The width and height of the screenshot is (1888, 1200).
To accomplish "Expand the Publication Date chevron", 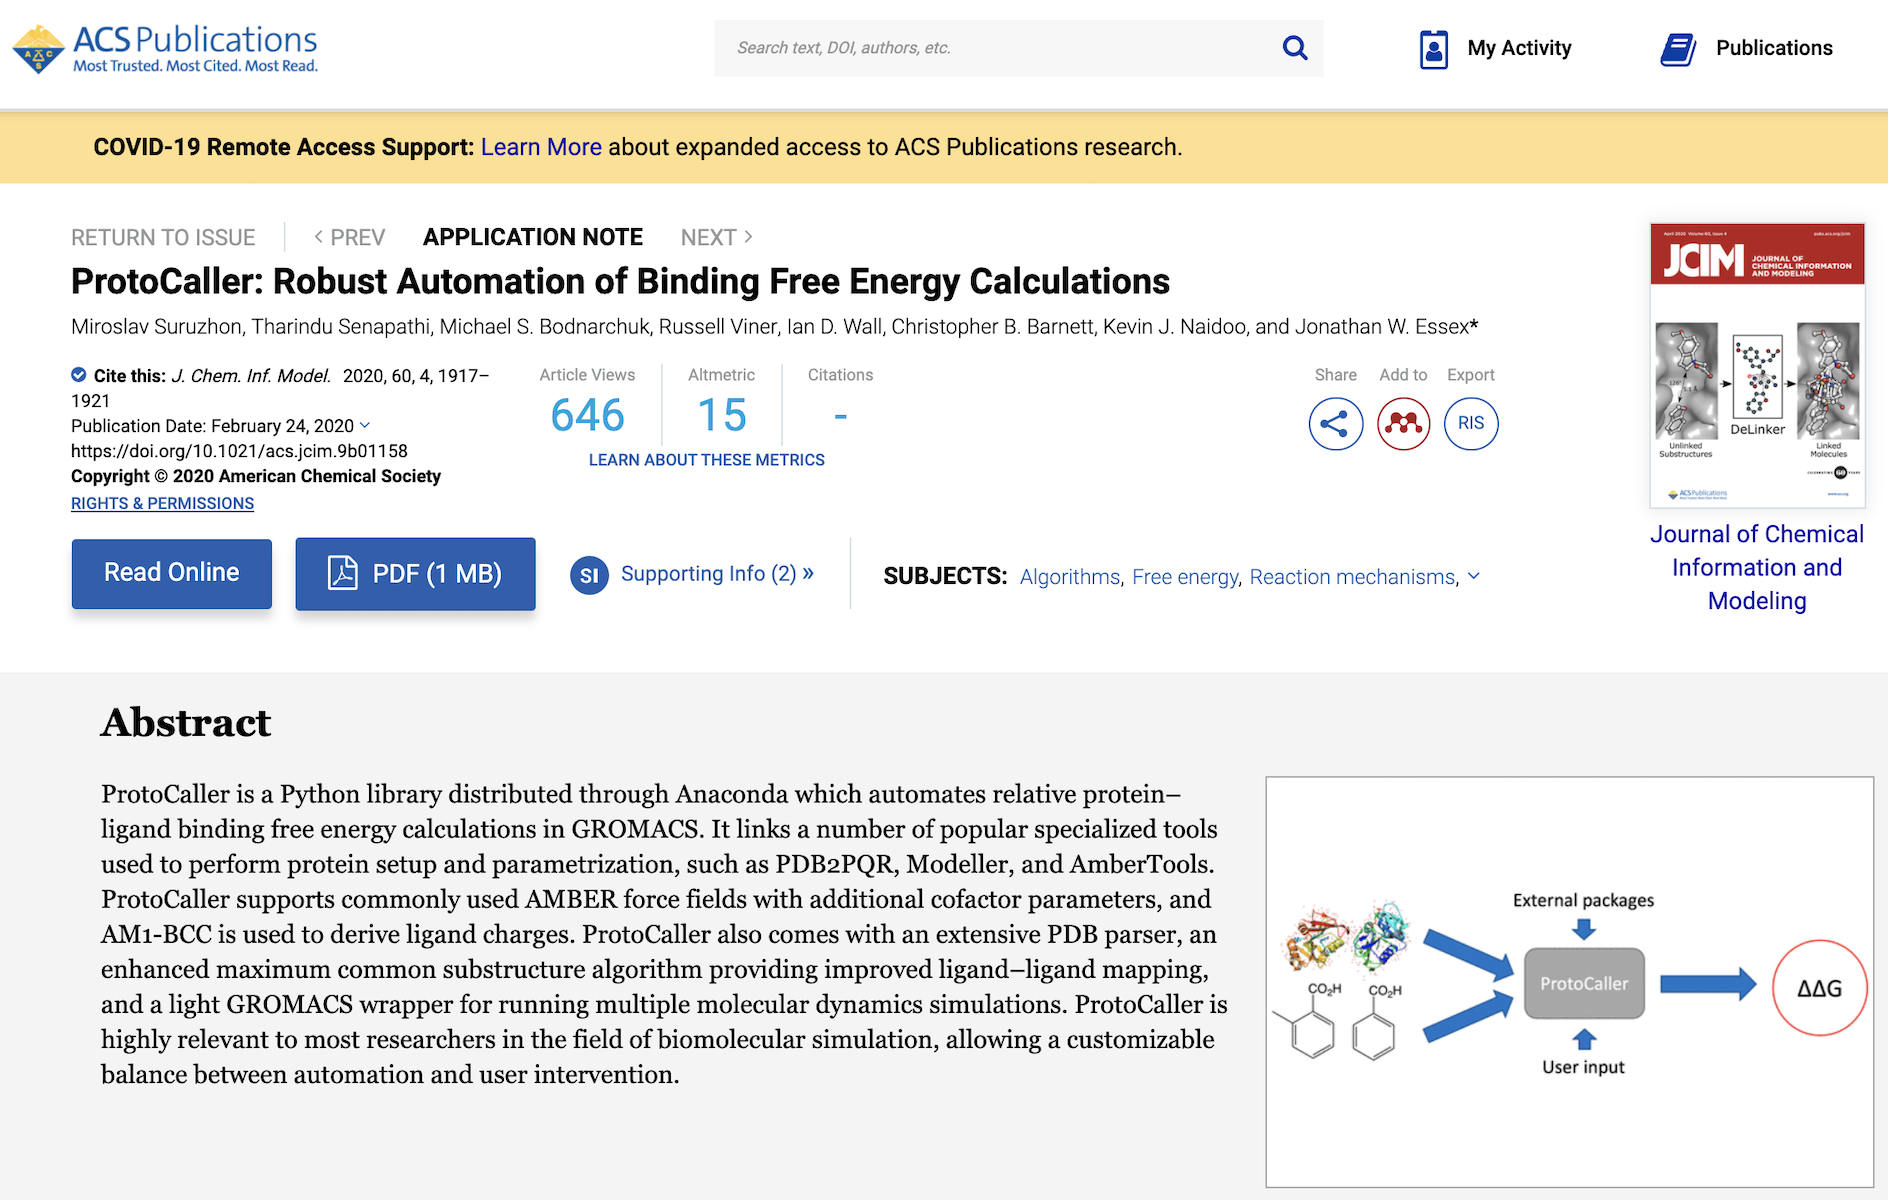I will (x=365, y=425).
